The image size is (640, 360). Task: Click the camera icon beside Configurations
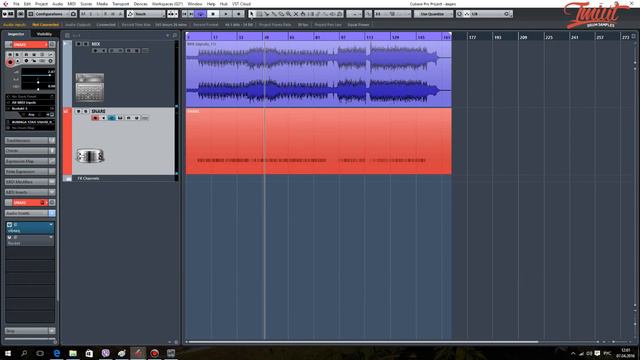[x=73, y=14]
